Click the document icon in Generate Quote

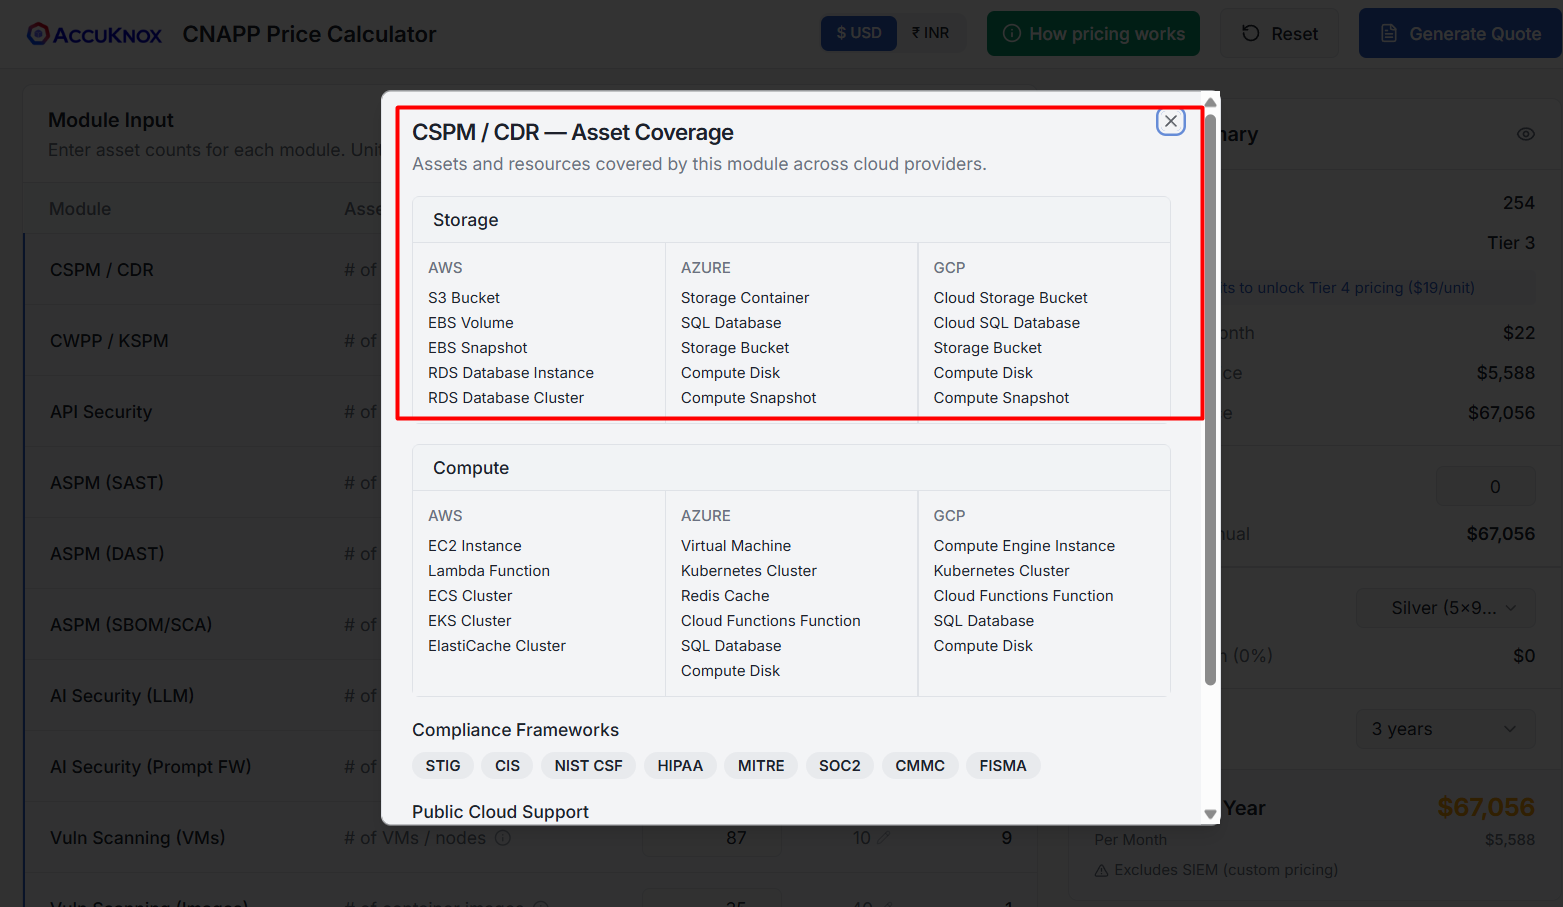pyautogui.click(x=1388, y=33)
